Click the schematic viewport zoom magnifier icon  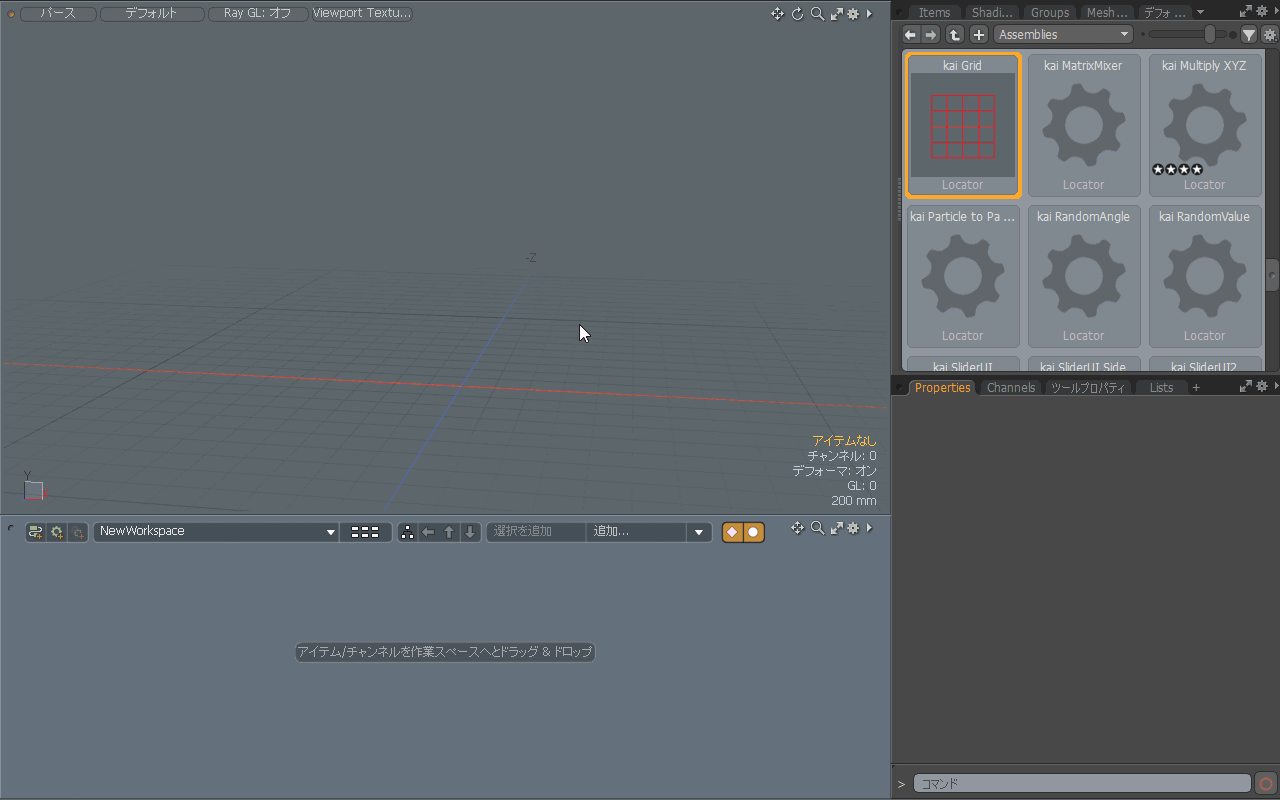pos(817,528)
